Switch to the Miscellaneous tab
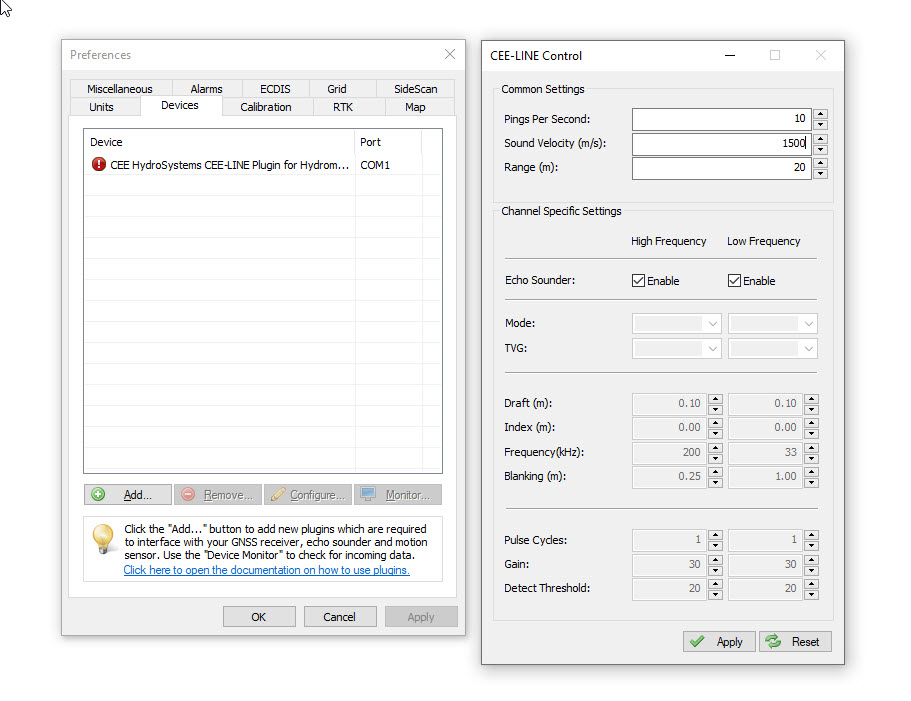The height and width of the screenshot is (701, 911). pos(120,88)
